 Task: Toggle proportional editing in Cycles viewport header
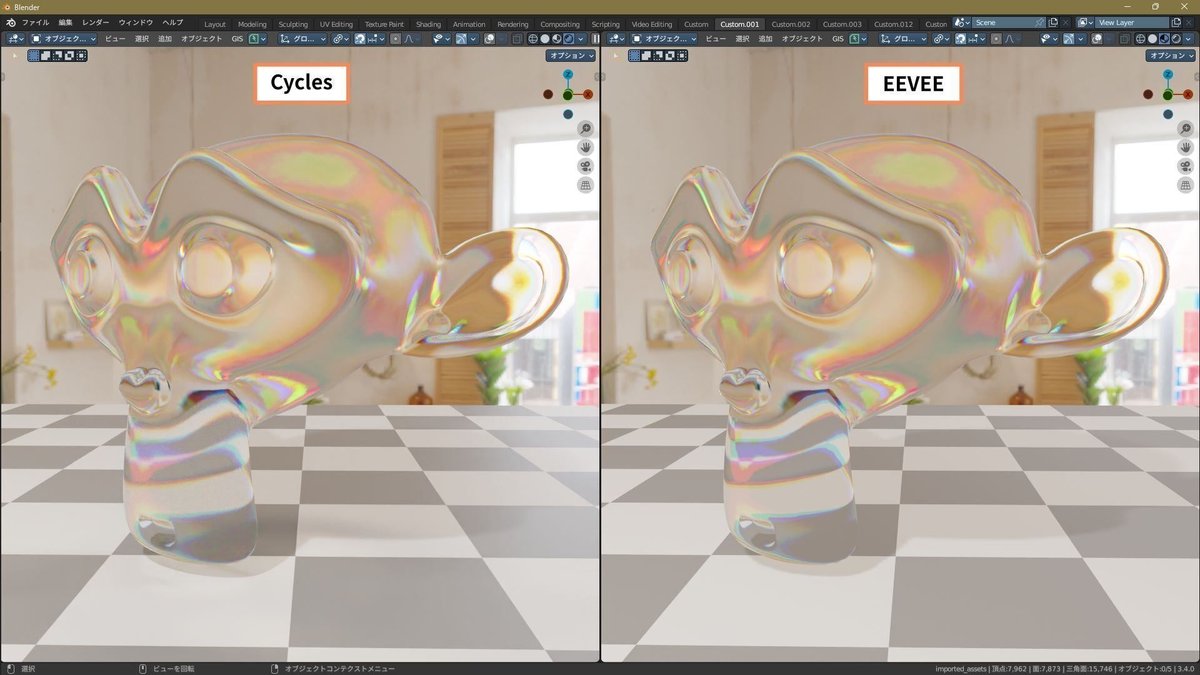[x=396, y=39]
